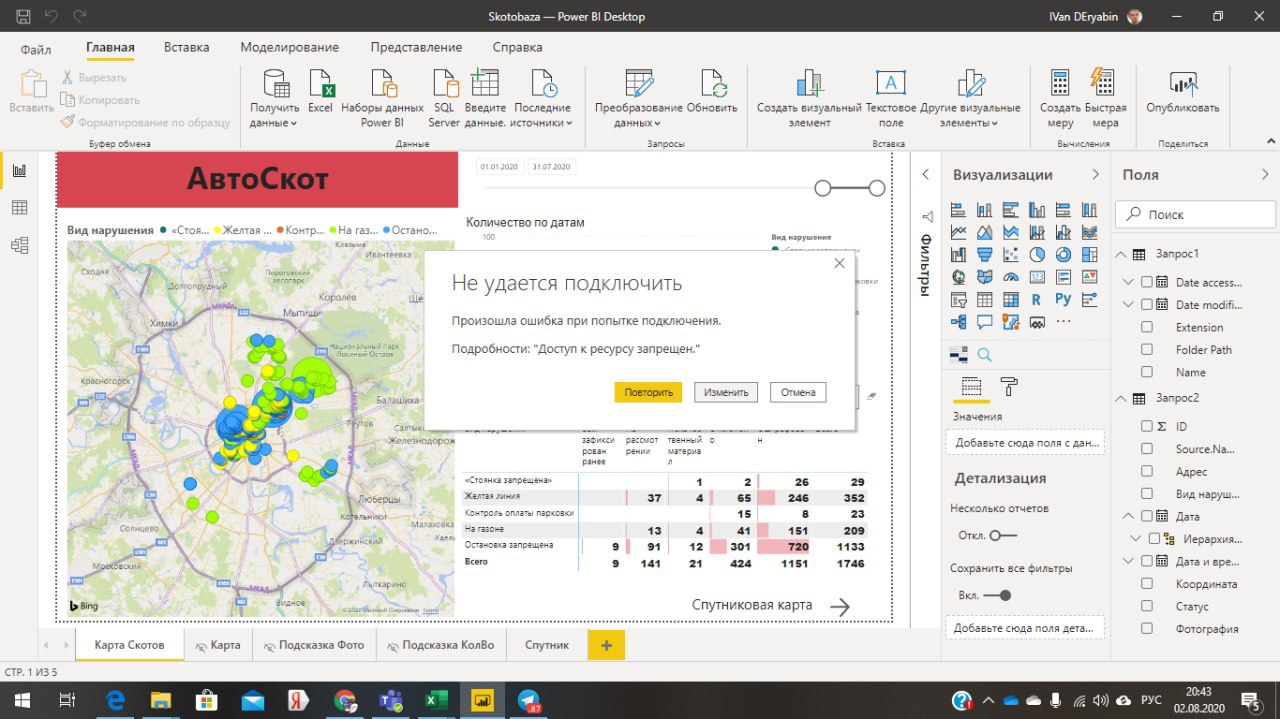The width and height of the screenshot is (1280, 719).
Task: Open the Файл menu
Action: tap(36, 48)
